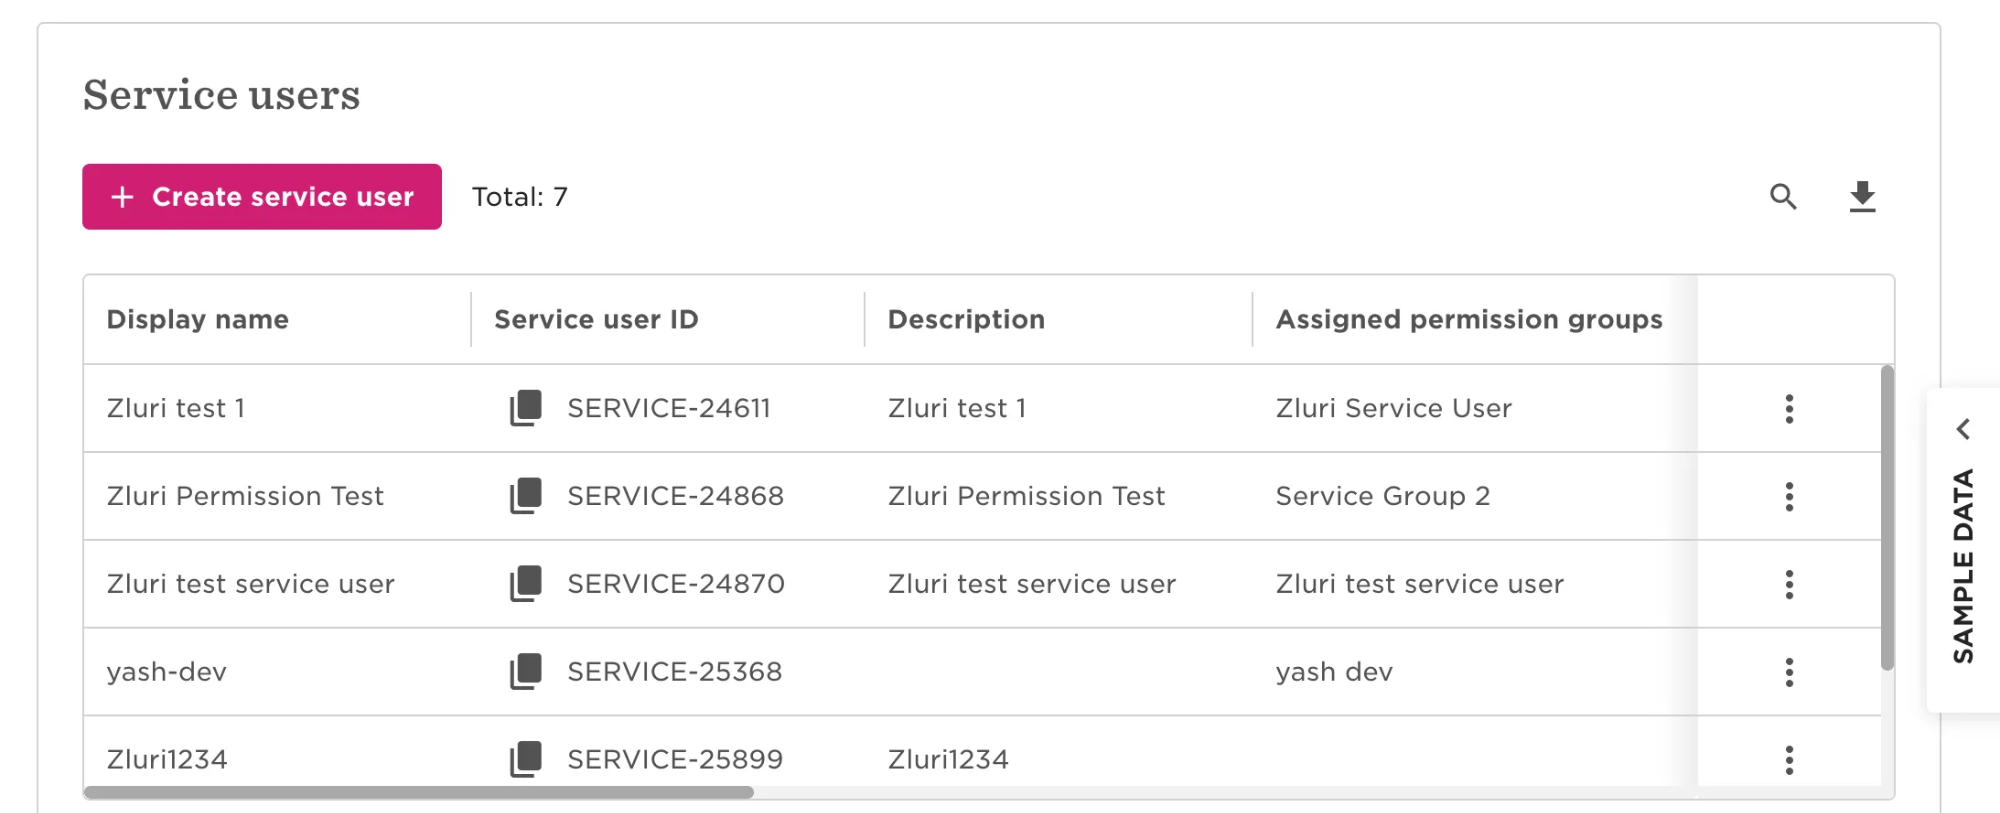Click the horizontal table scrollbar
This screenshot has width=2000, height=813.
pyautogui.click(x=419, y=792)
